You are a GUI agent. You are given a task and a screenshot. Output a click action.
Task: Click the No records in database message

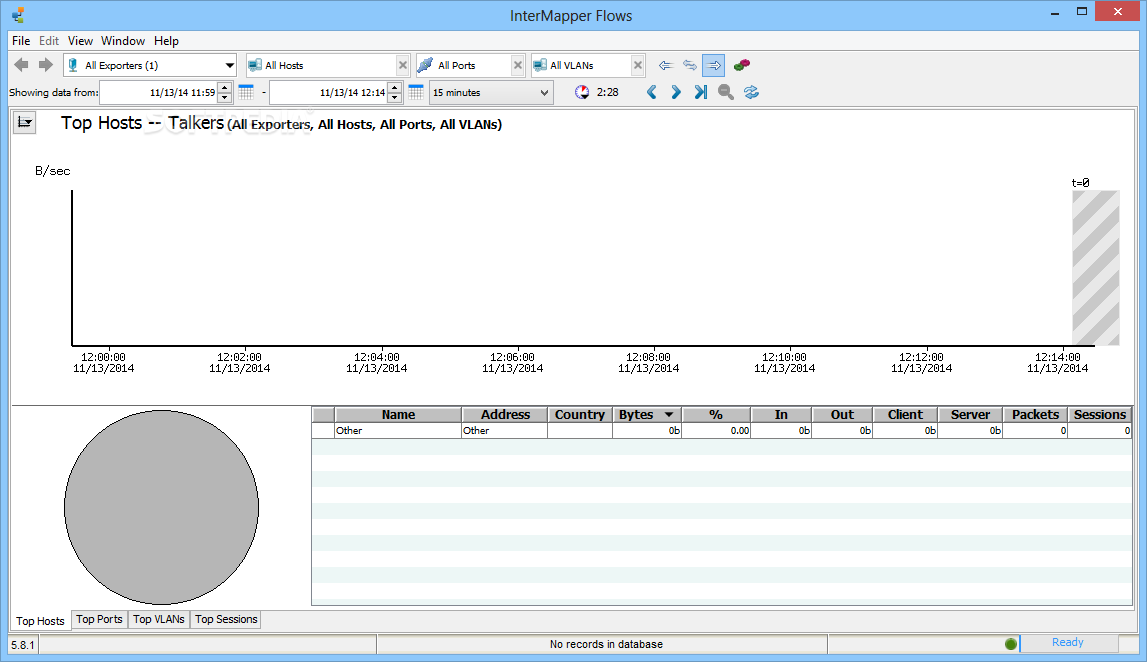[606, 644]
